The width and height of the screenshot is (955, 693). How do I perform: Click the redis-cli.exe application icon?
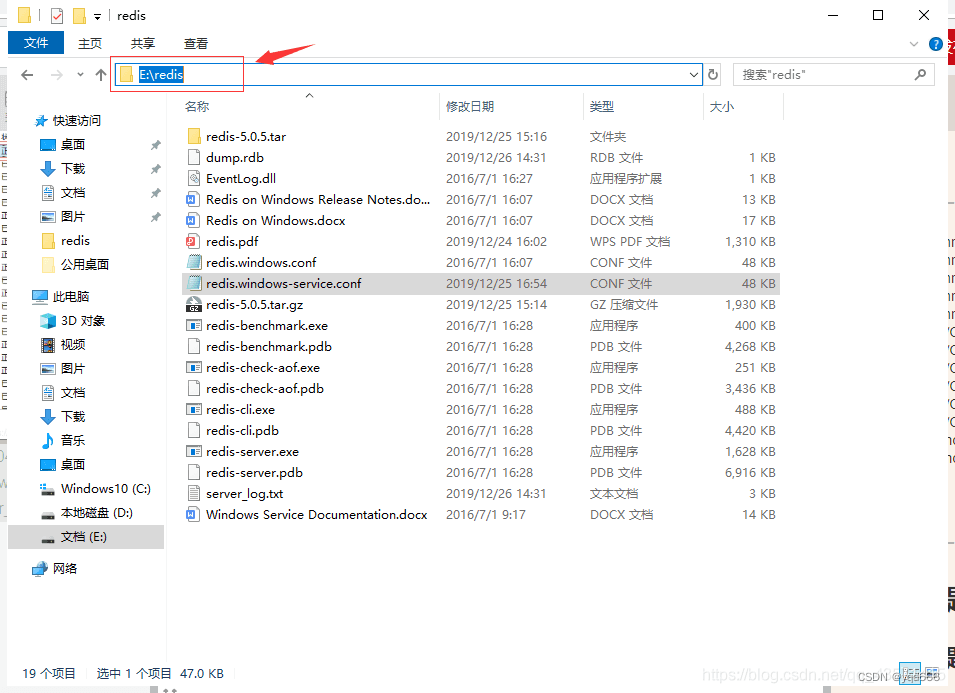pos(194,410)
